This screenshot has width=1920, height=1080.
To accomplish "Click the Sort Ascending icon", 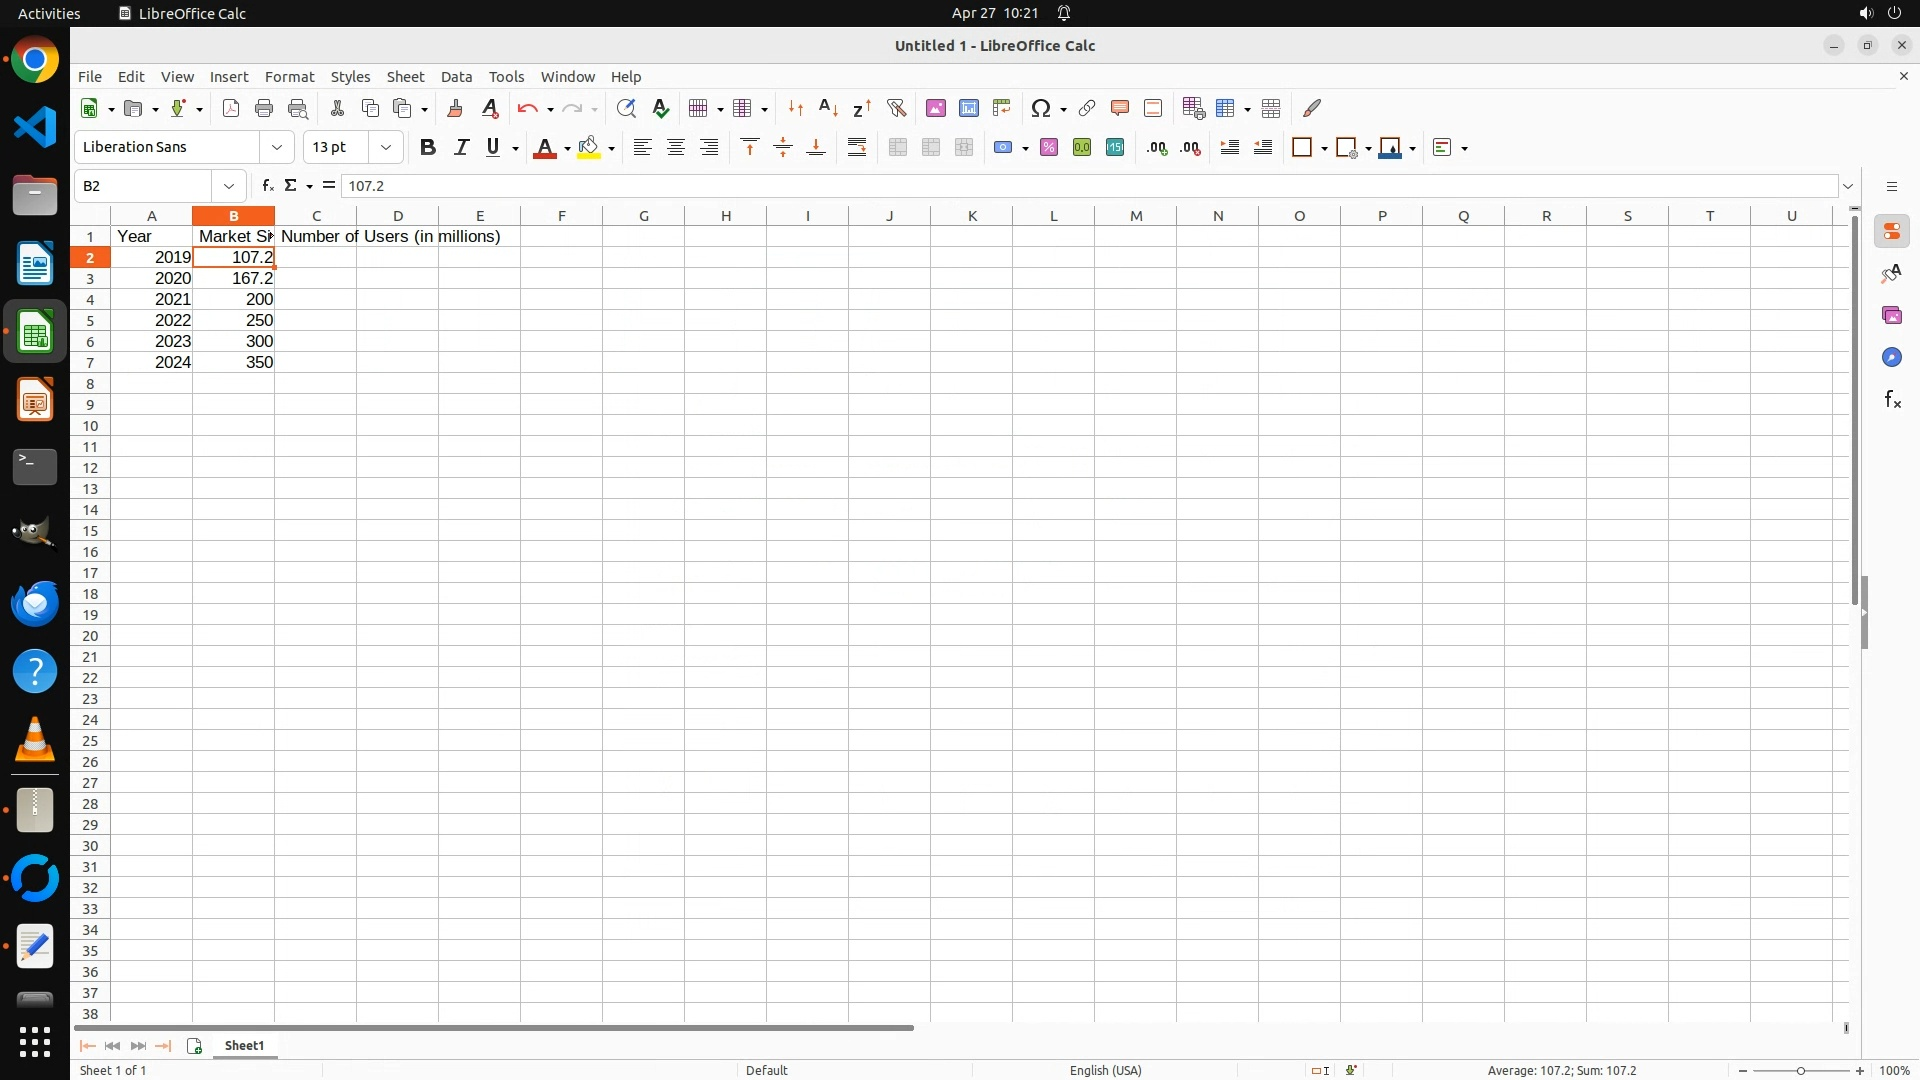I will (x=828, y=108).
